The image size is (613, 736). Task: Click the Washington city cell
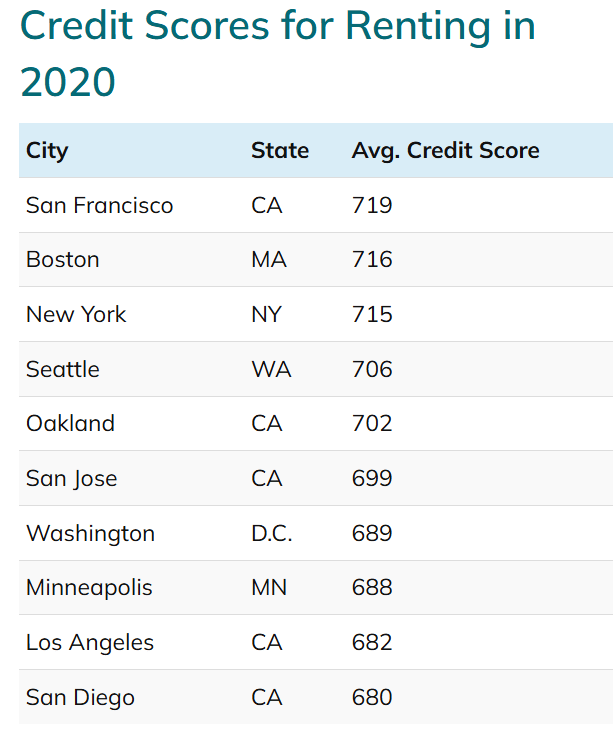(x=90, y=534)
